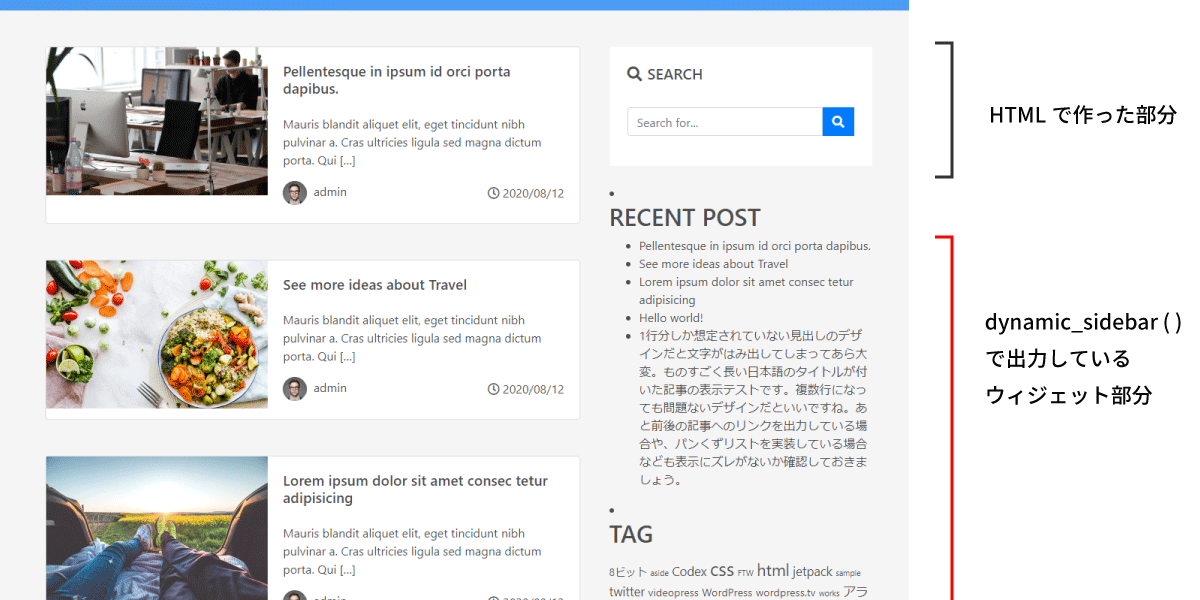Click 'Hello world!' in Recent Post list

coord(671,318)
